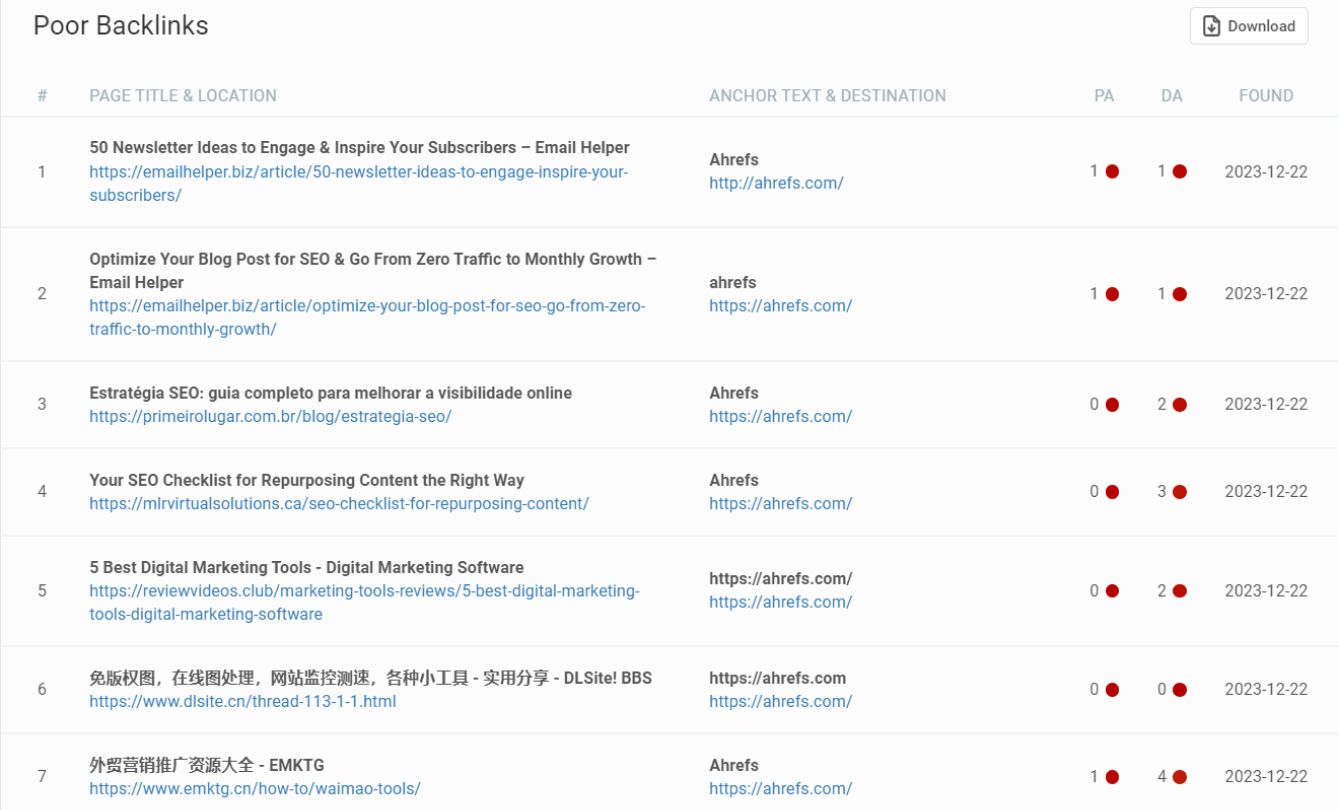This screenshot has height=810, width=1338.
Task: Open the ahrefs.com destination link in row 7
Action: pyautogui.click(x=781, y=789)
